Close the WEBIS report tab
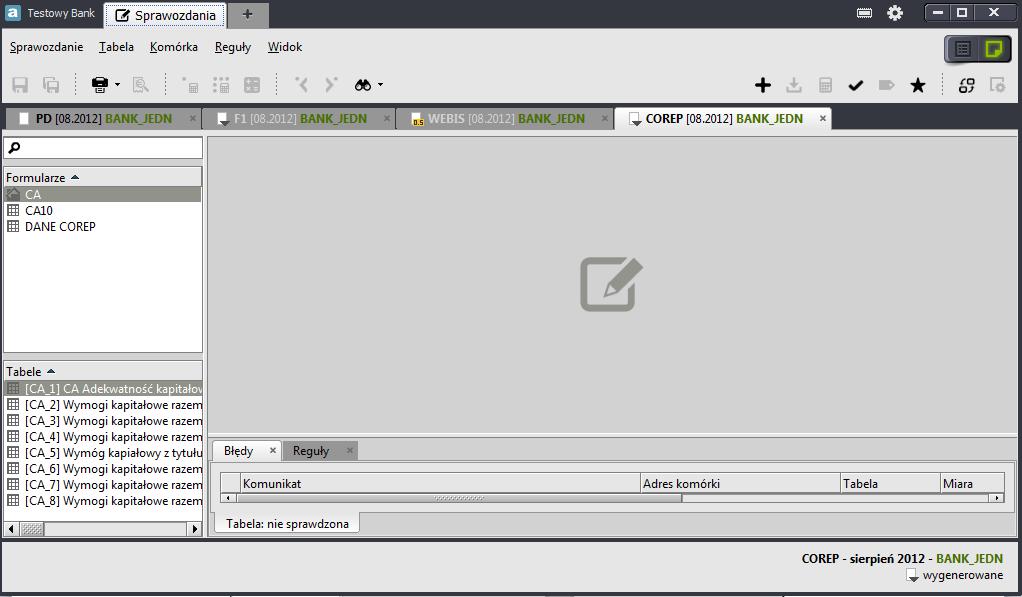Screen dimensions: 1022x597 604,119
